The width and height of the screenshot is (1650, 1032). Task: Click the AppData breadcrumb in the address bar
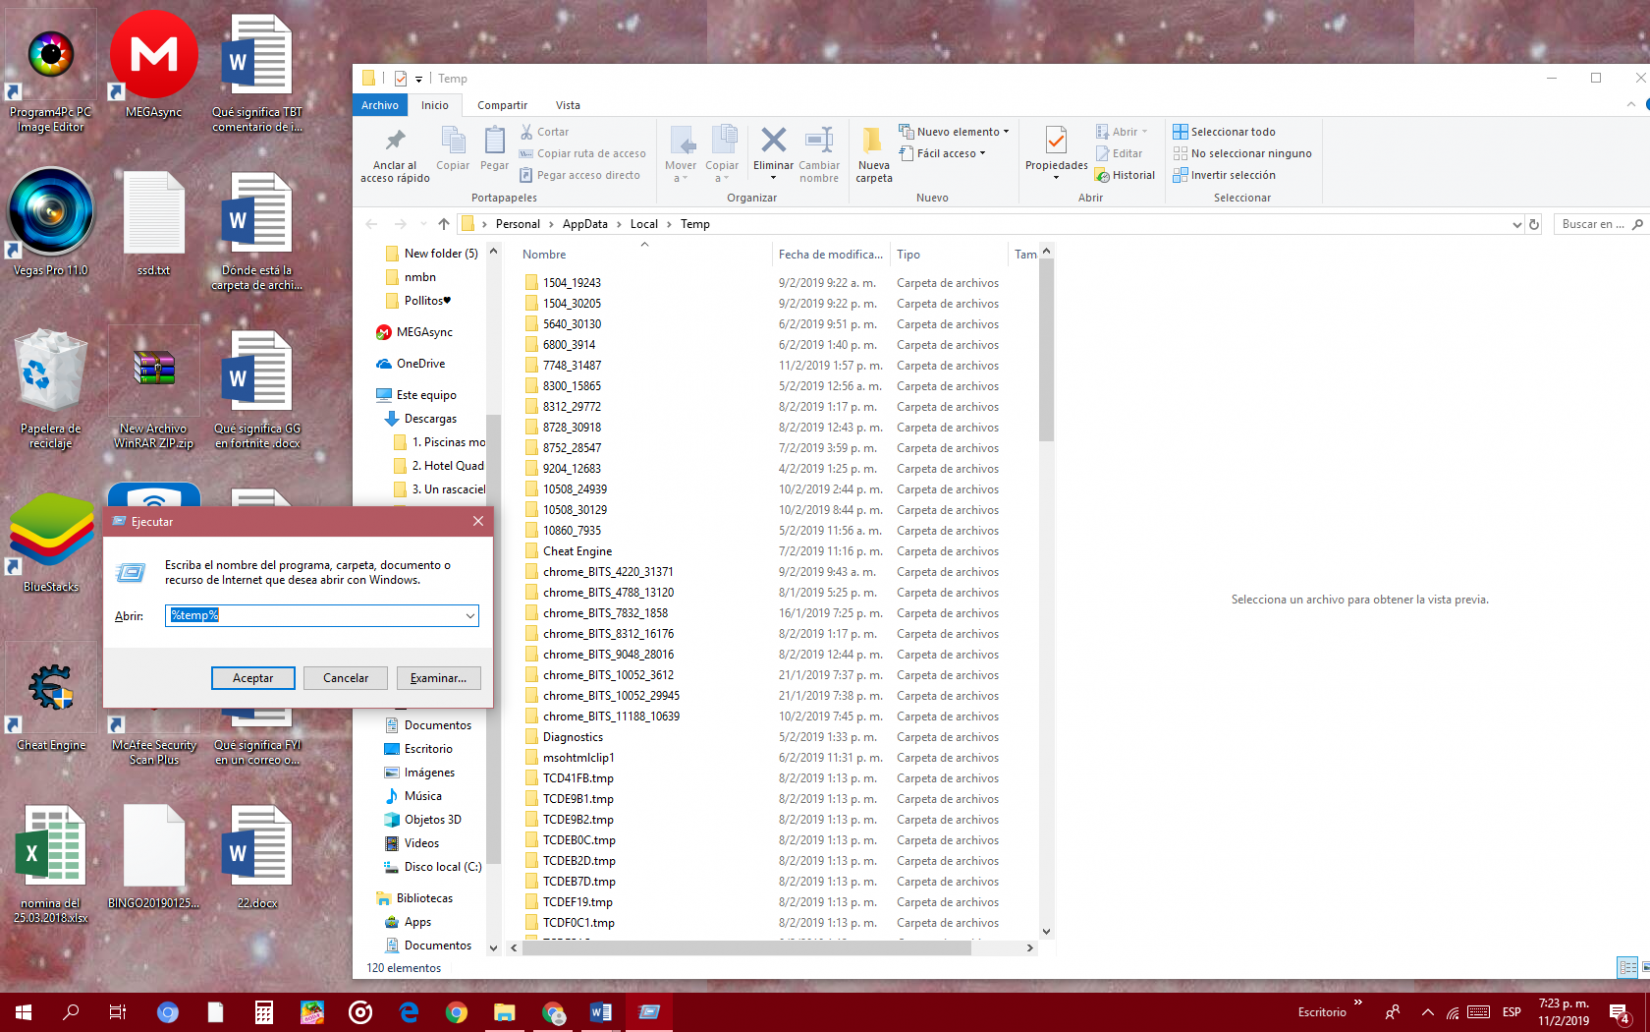(x=585, y=224)
